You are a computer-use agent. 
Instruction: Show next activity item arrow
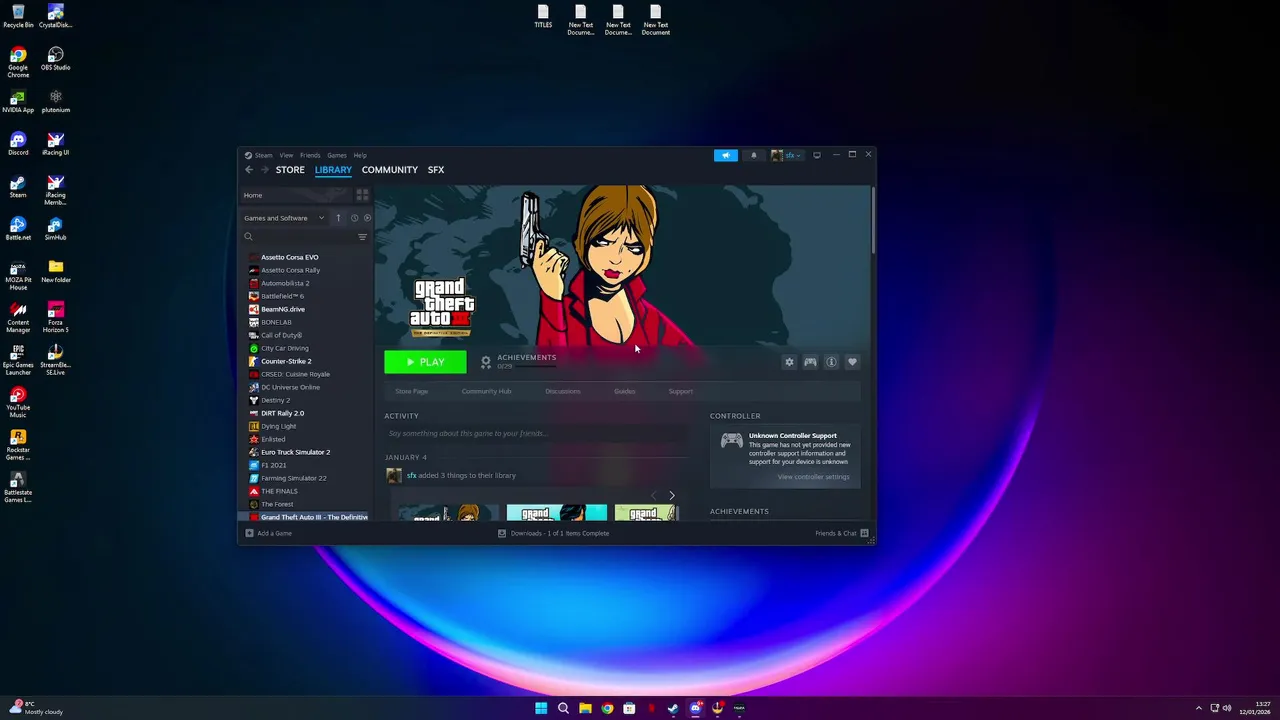672,496
